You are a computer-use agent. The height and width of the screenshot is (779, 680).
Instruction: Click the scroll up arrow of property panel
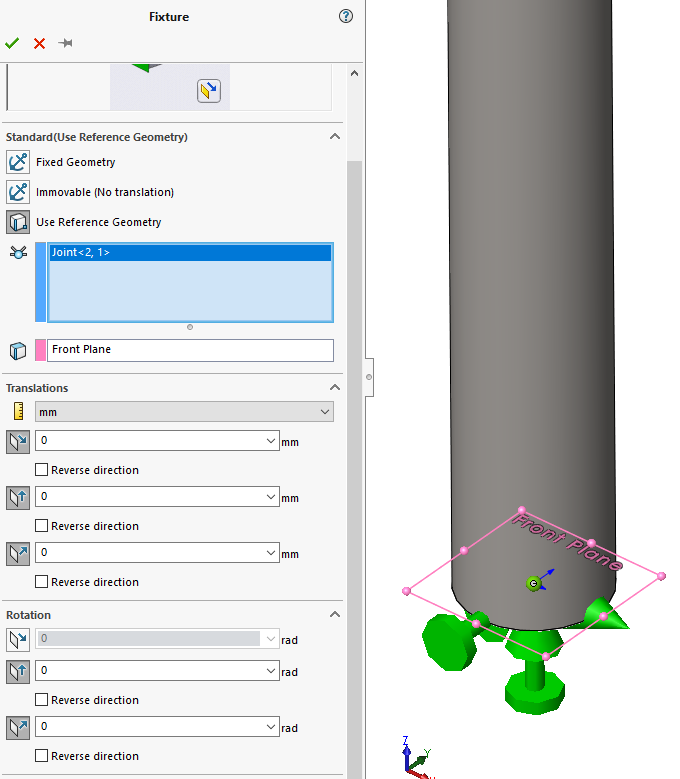354,74
